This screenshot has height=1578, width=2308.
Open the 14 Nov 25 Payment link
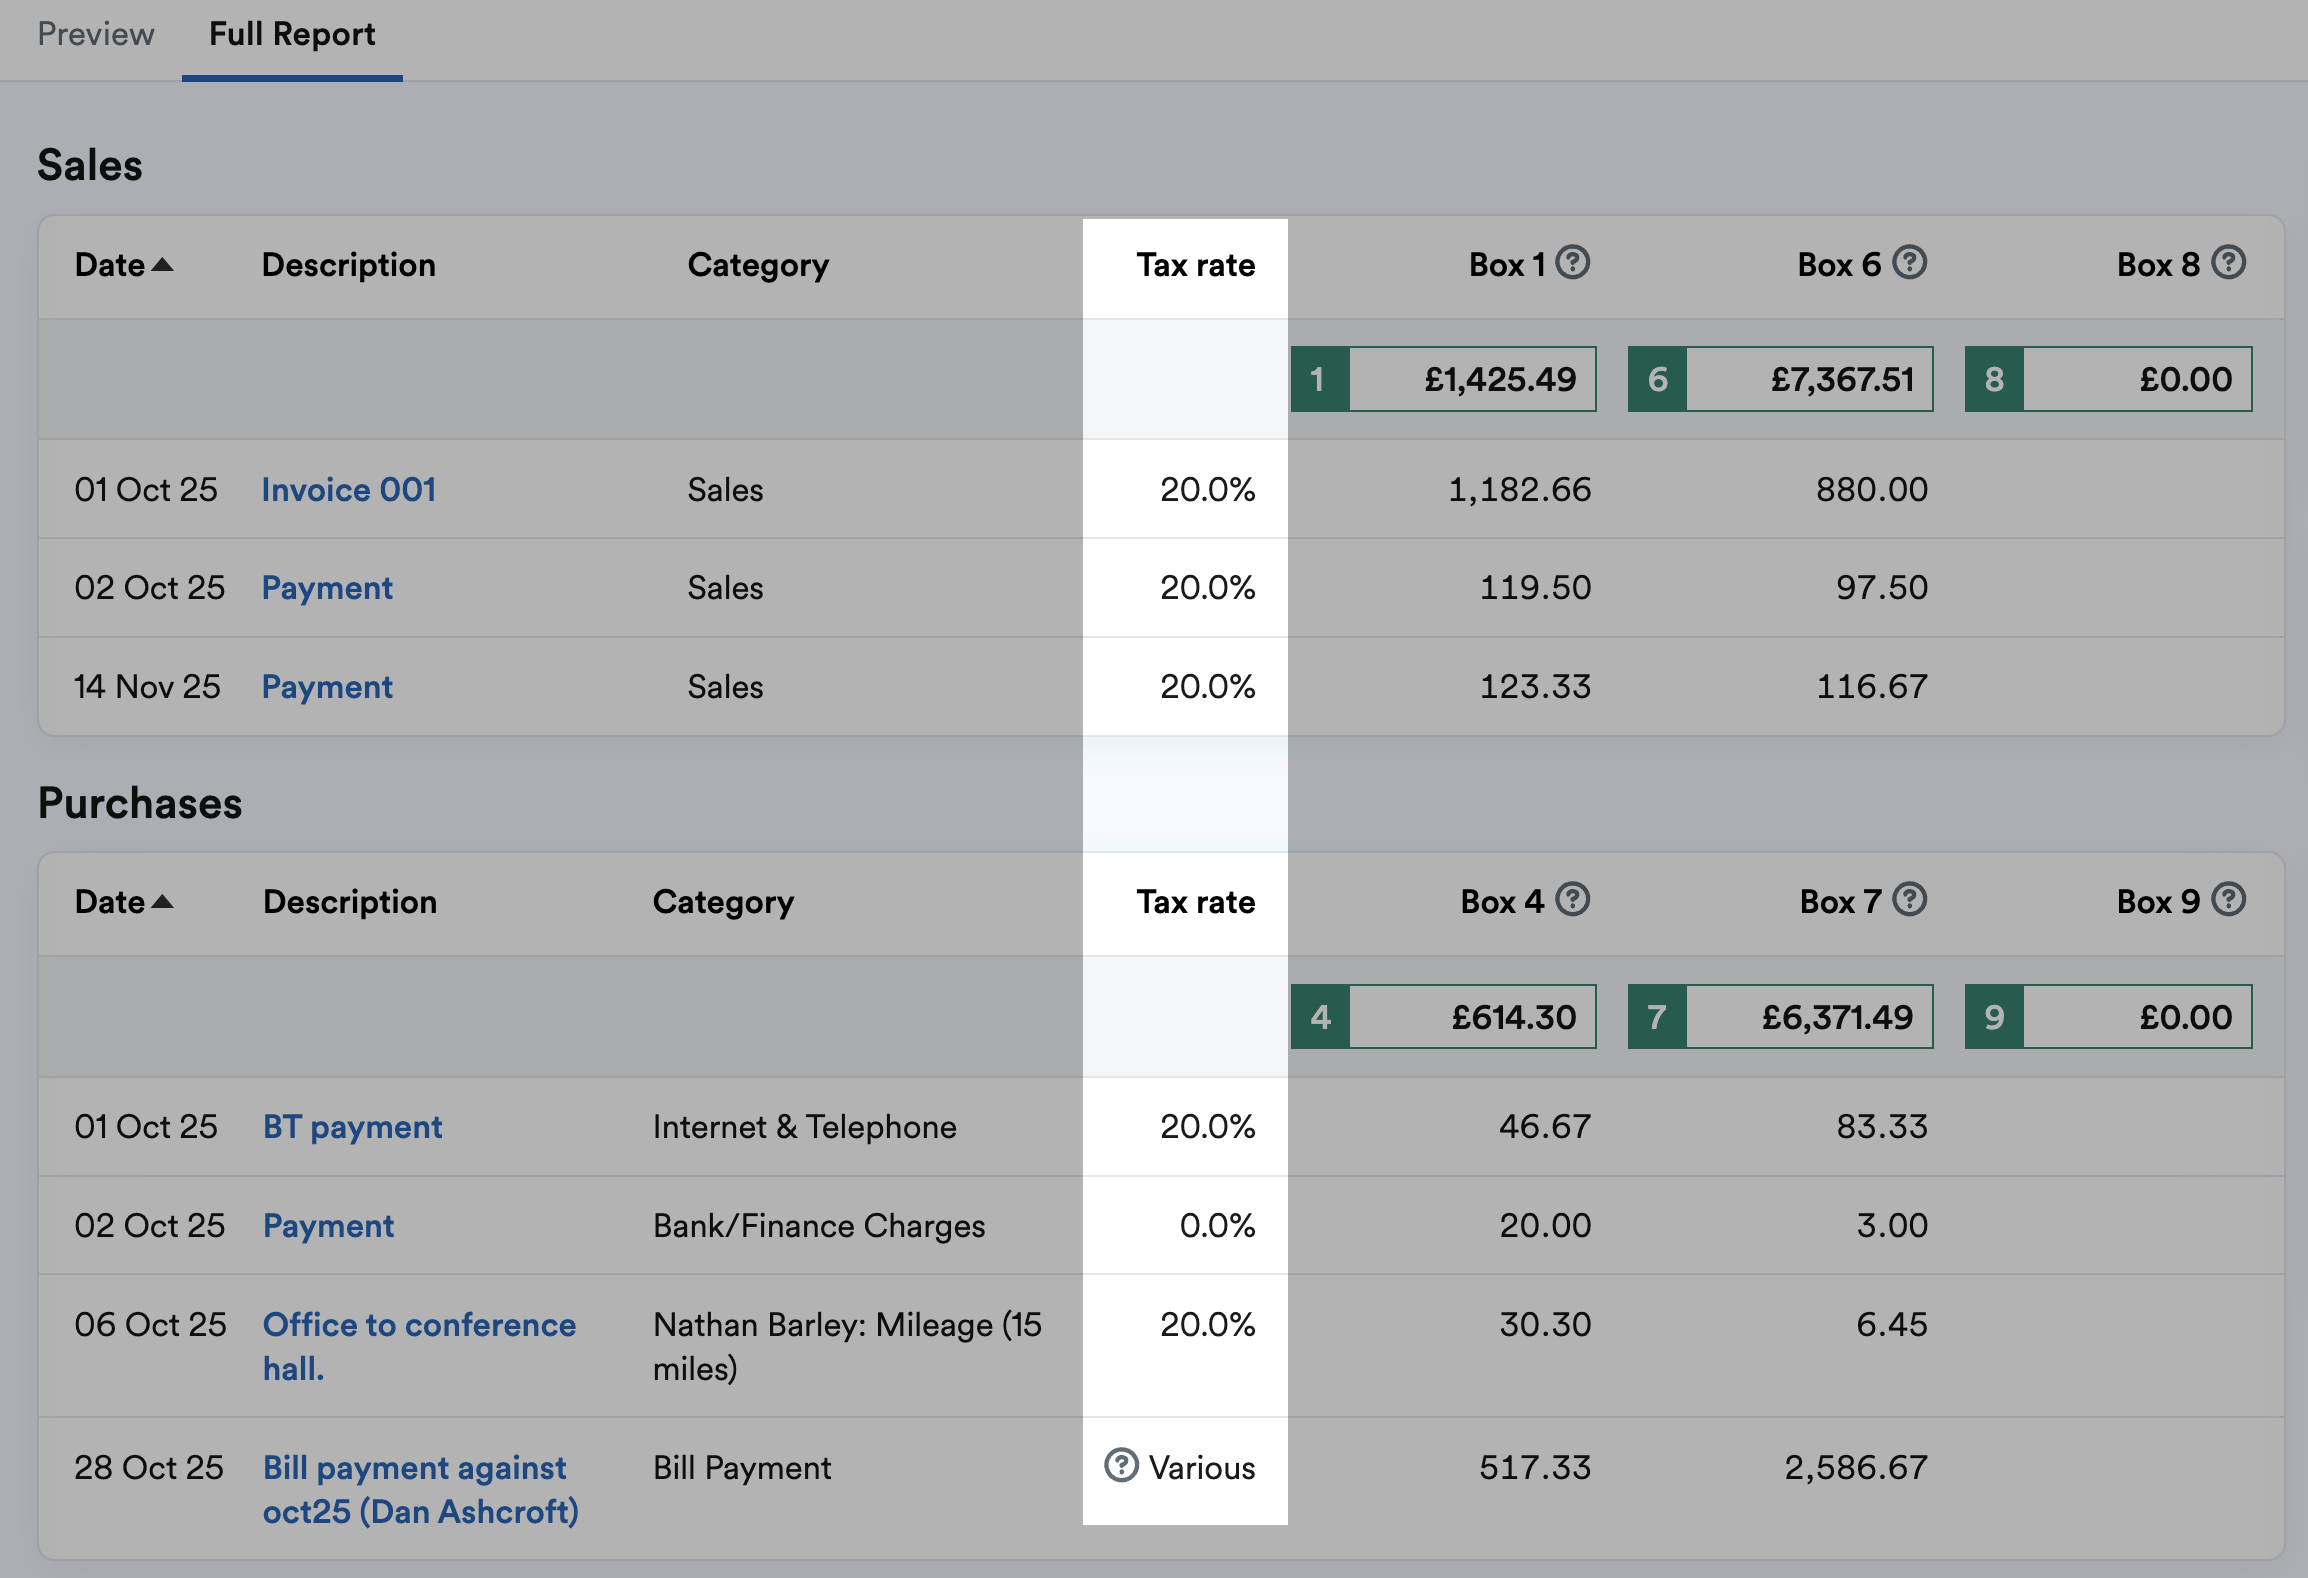pyautogui.click(x=327, y=686)
